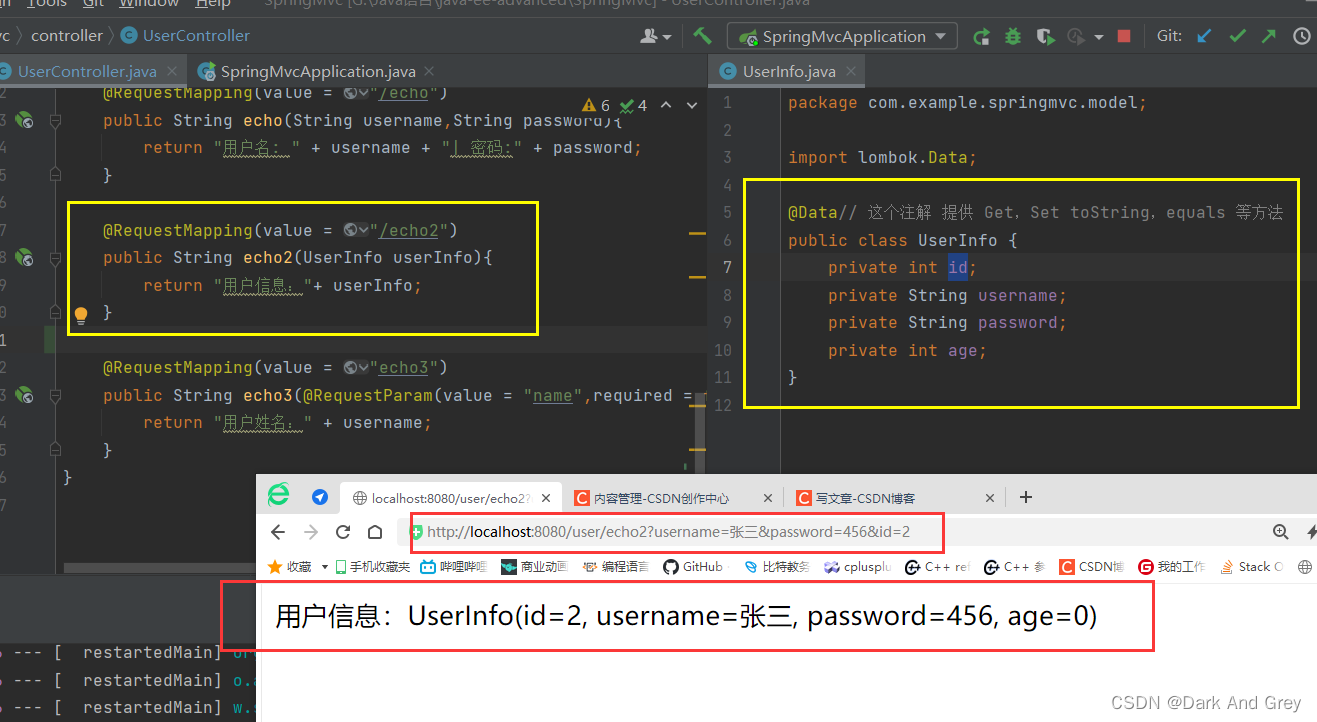Open the Window menu

click(x=149, y=4)
